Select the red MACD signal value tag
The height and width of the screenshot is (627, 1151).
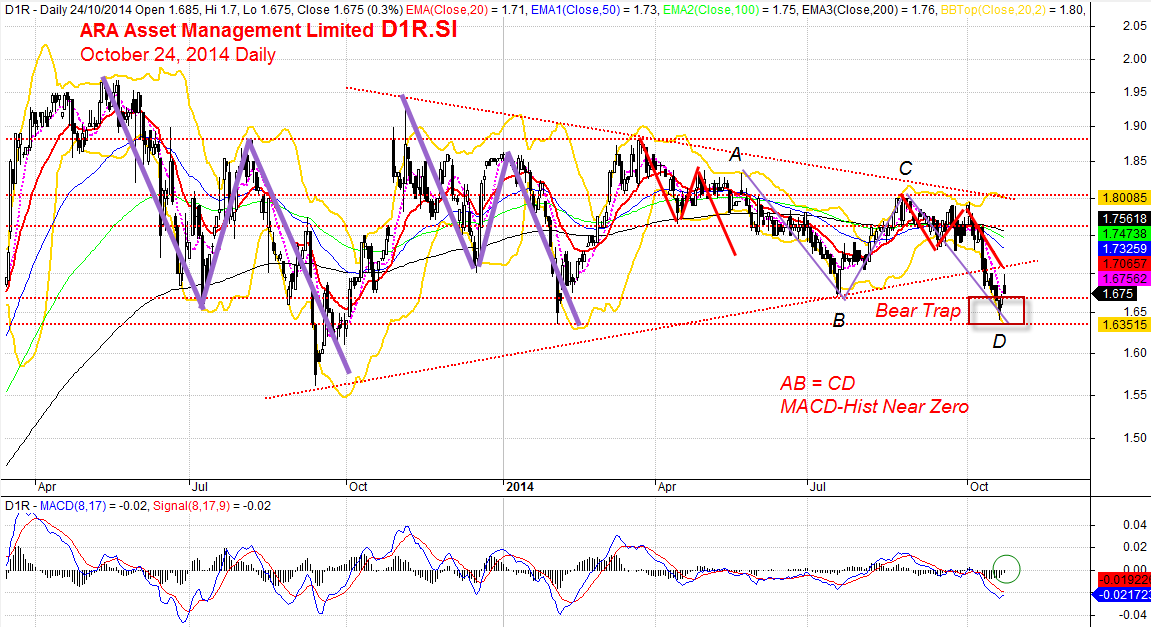pos(1124,580)
